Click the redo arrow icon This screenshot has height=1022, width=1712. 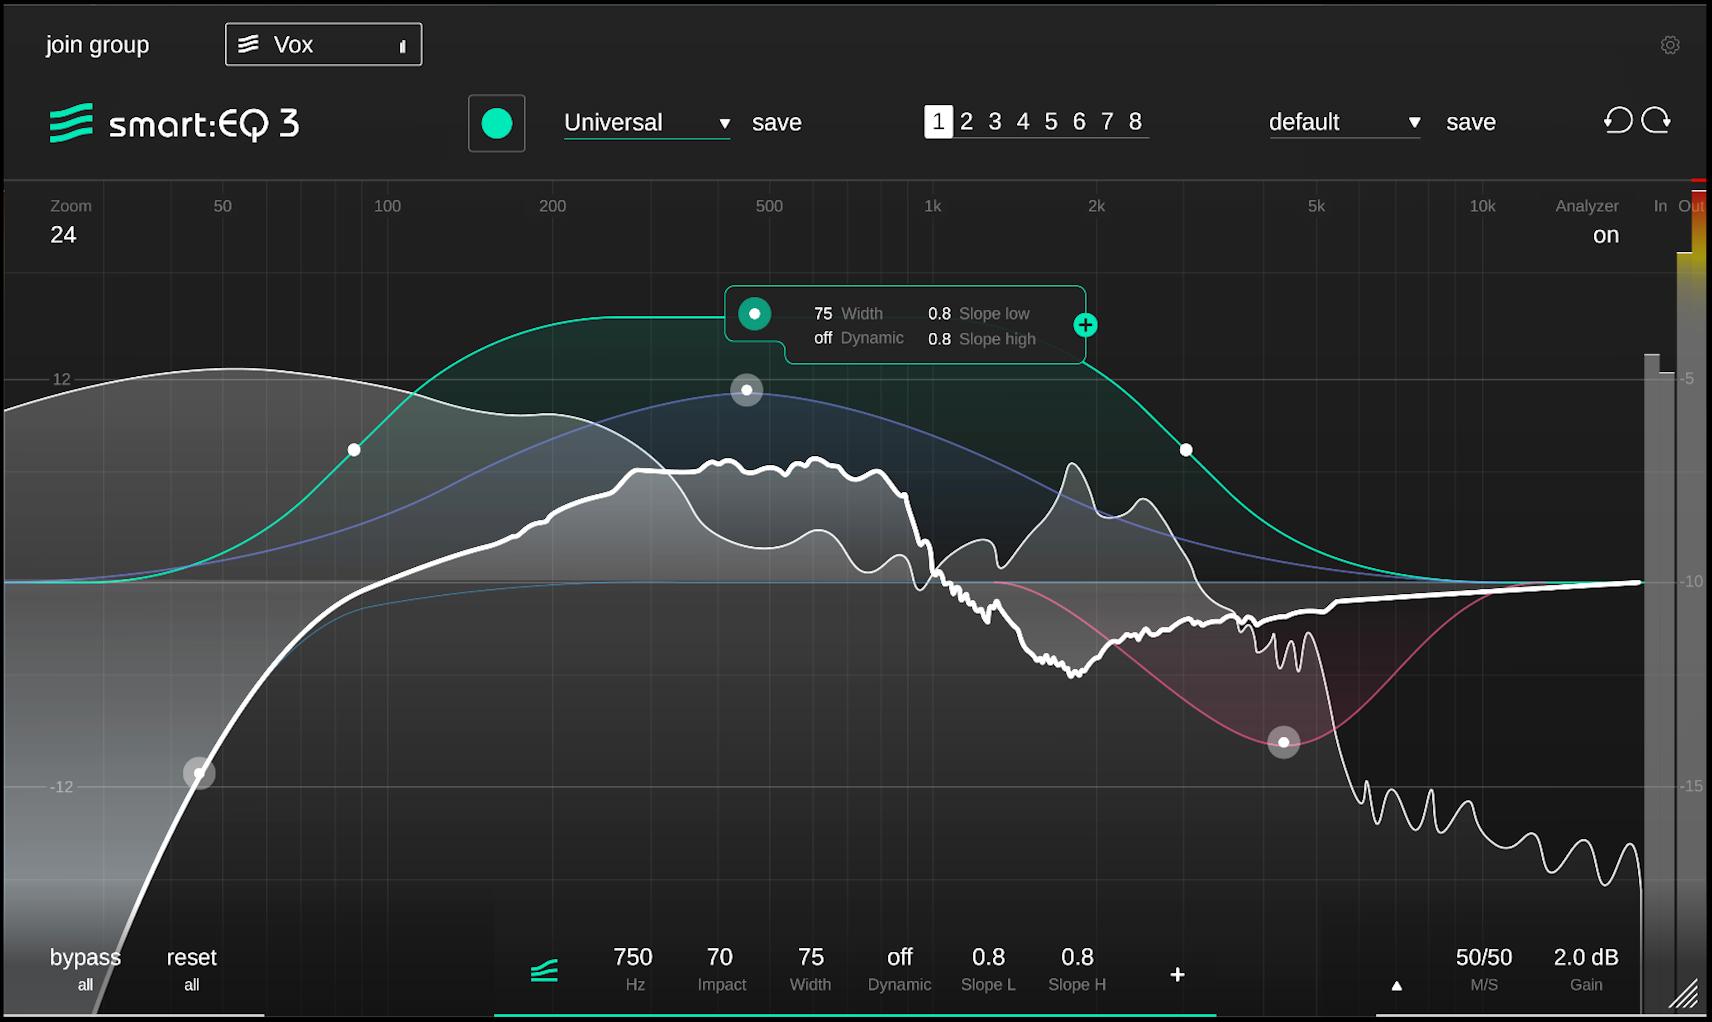pos(1656,121)
